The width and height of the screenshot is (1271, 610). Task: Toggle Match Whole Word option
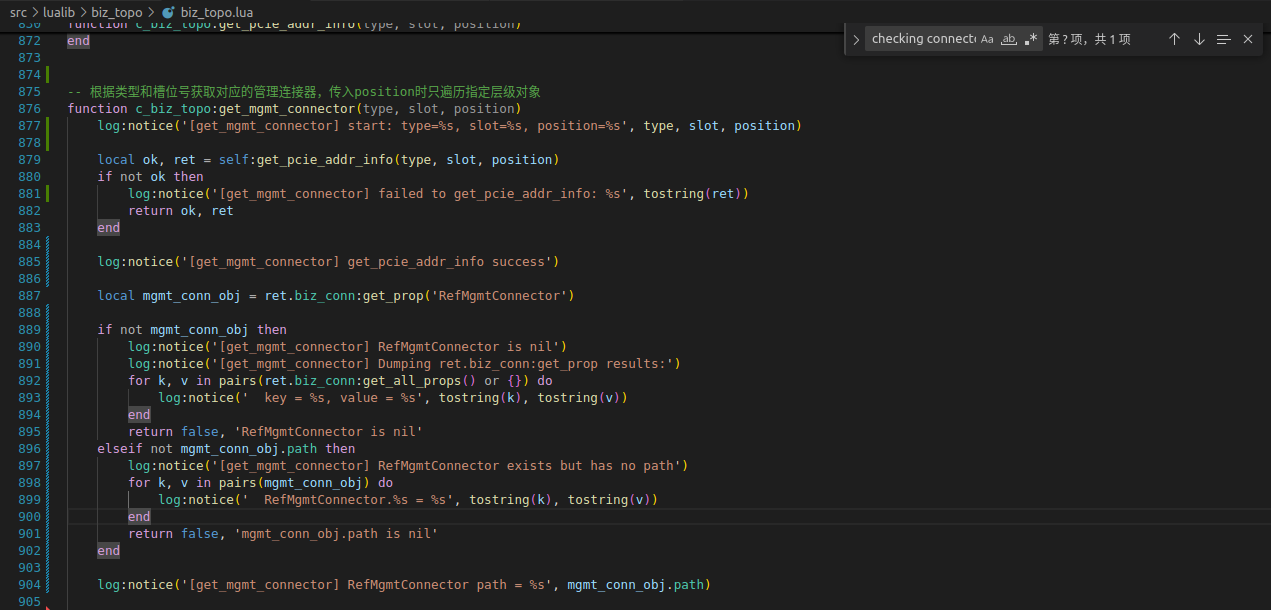(x=1009, y=39)
